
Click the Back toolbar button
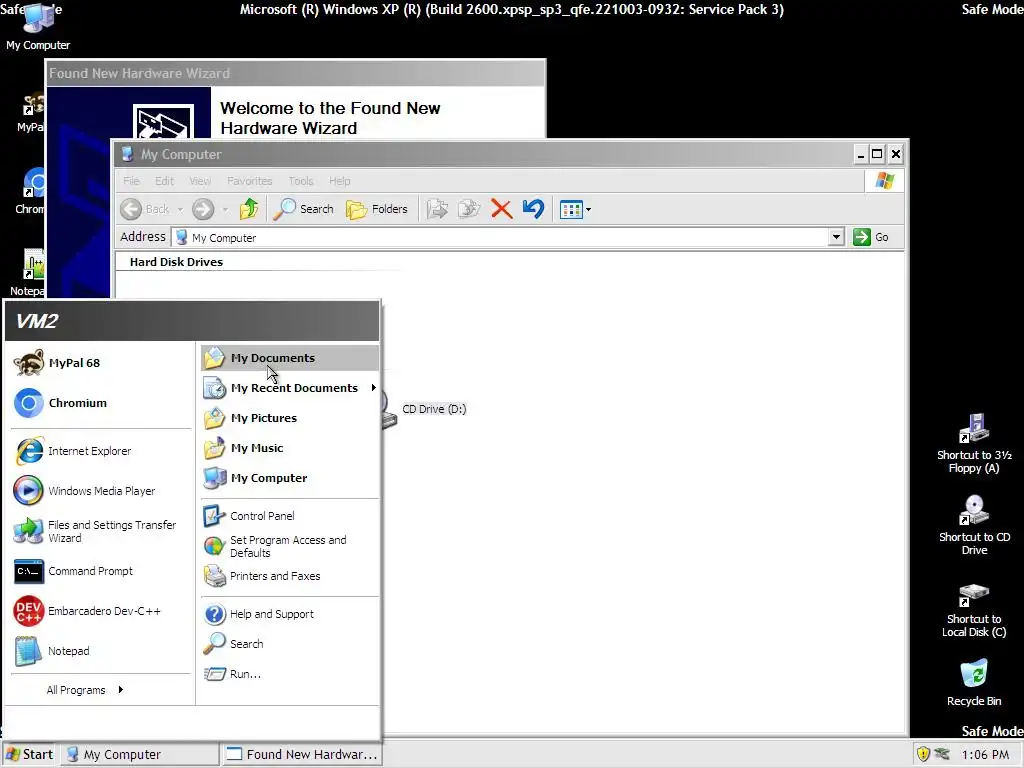tap(146, 209)
